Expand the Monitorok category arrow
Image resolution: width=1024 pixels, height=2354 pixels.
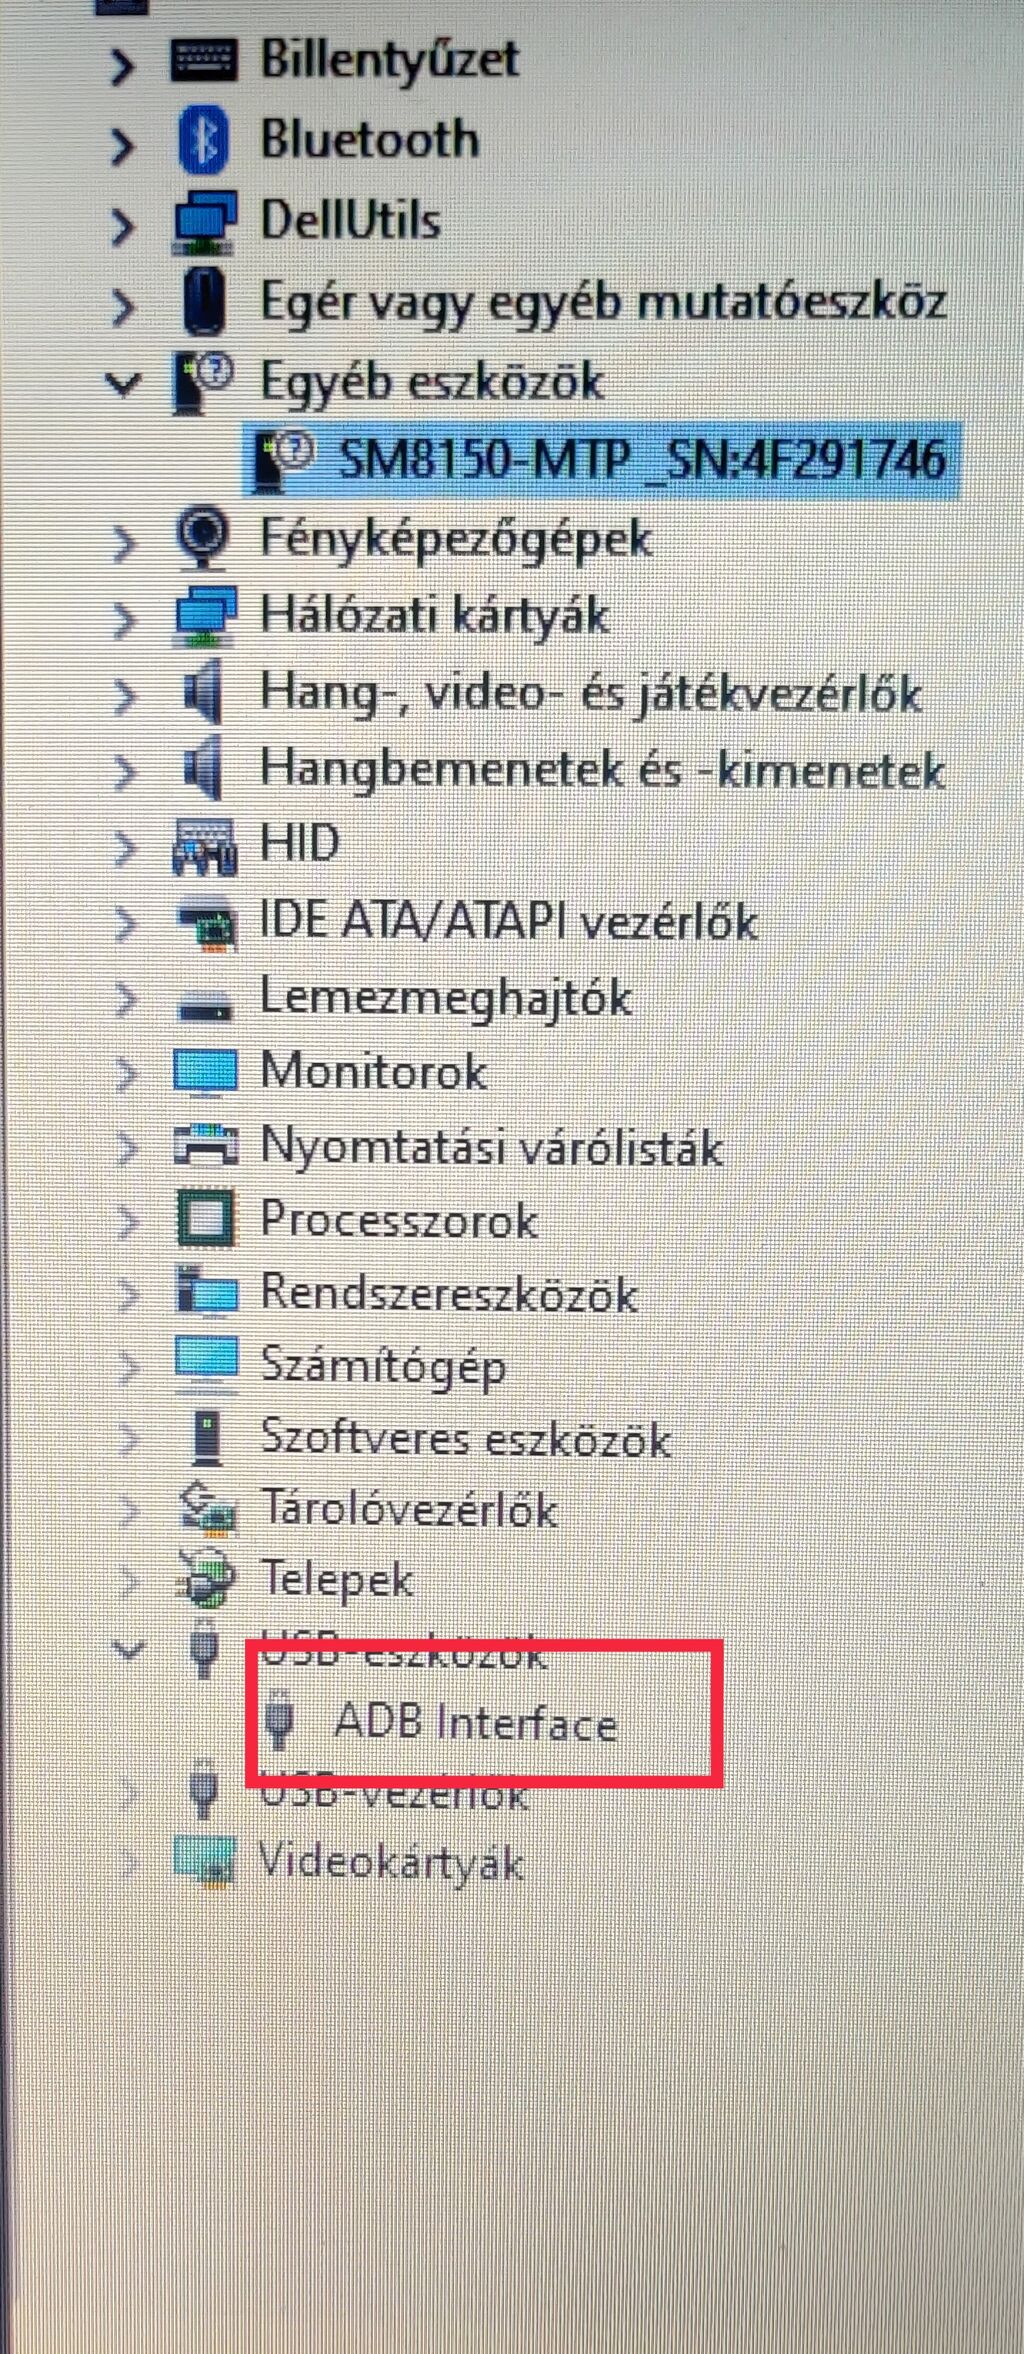(x=126, y=1074)
